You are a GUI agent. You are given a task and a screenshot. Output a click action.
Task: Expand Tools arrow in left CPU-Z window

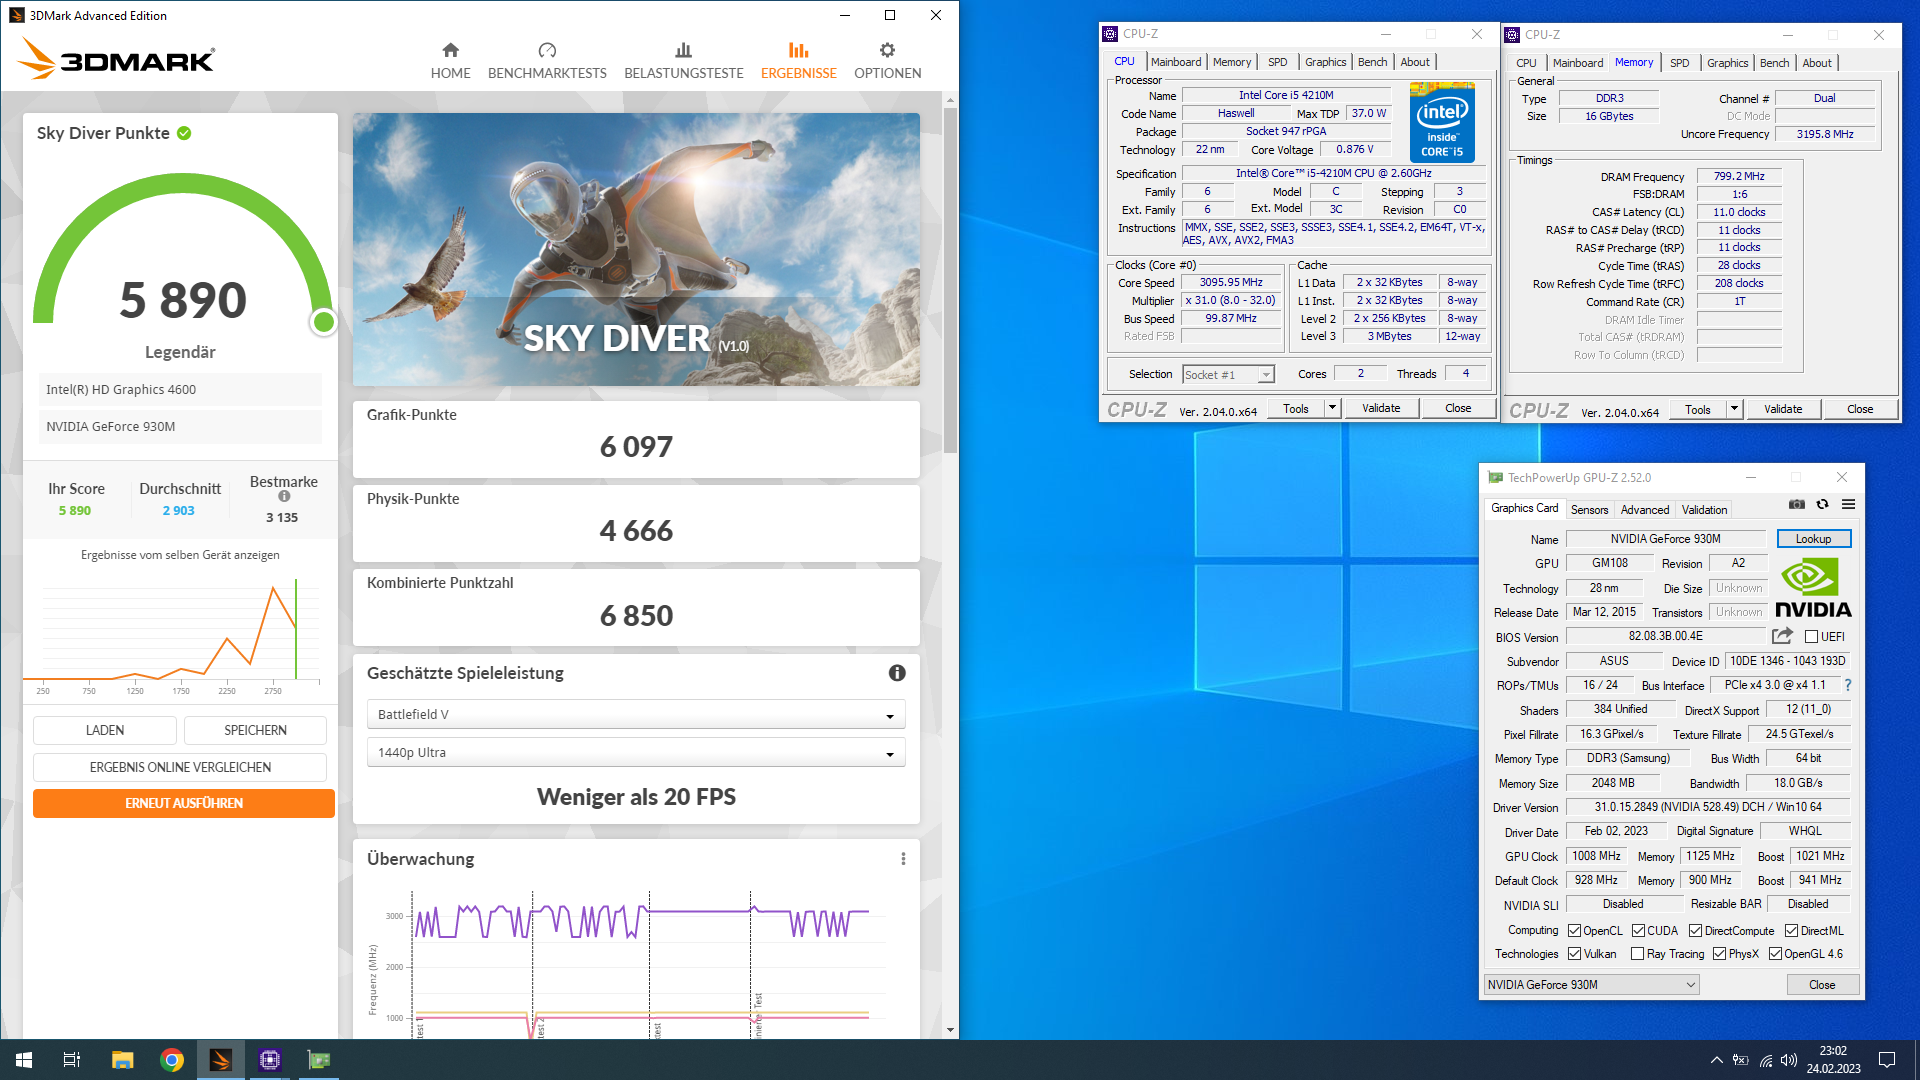tap(1332, 408)
